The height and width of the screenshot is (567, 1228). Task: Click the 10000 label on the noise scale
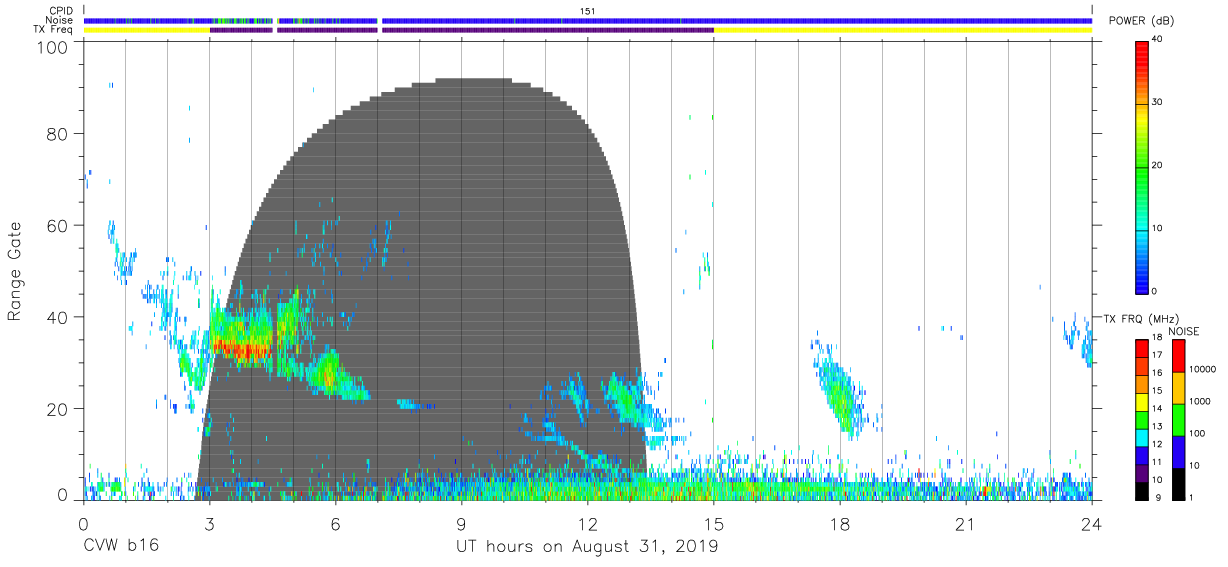pos(1203,369)
